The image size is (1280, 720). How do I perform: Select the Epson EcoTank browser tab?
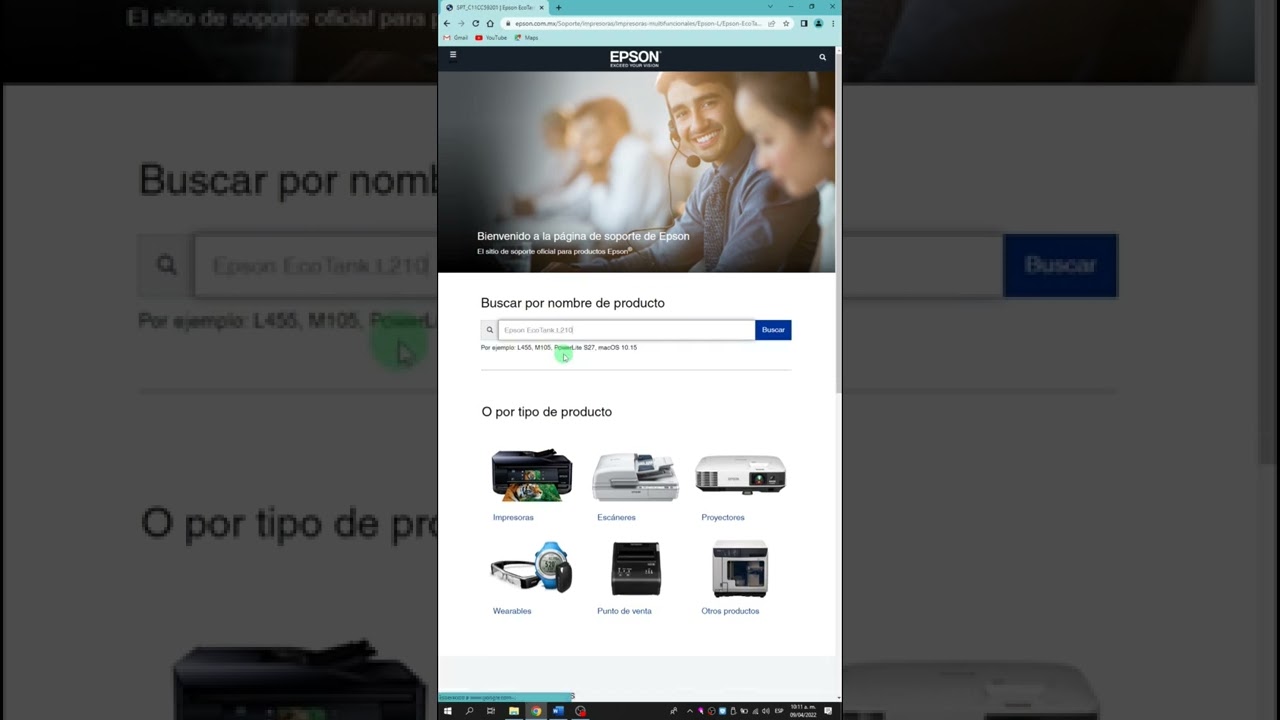[x=494, y=7]
